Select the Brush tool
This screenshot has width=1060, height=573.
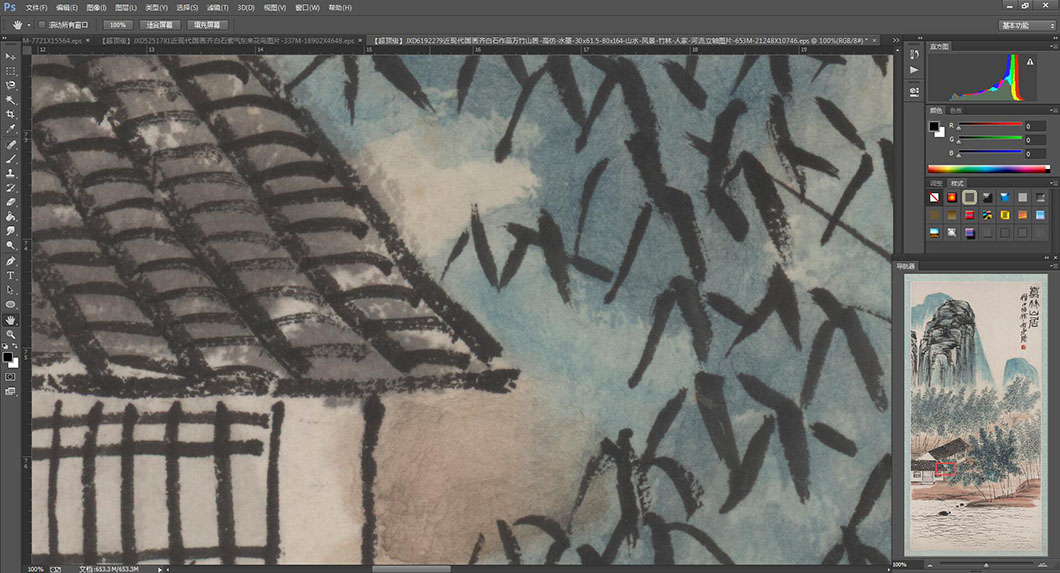[10, 159]
